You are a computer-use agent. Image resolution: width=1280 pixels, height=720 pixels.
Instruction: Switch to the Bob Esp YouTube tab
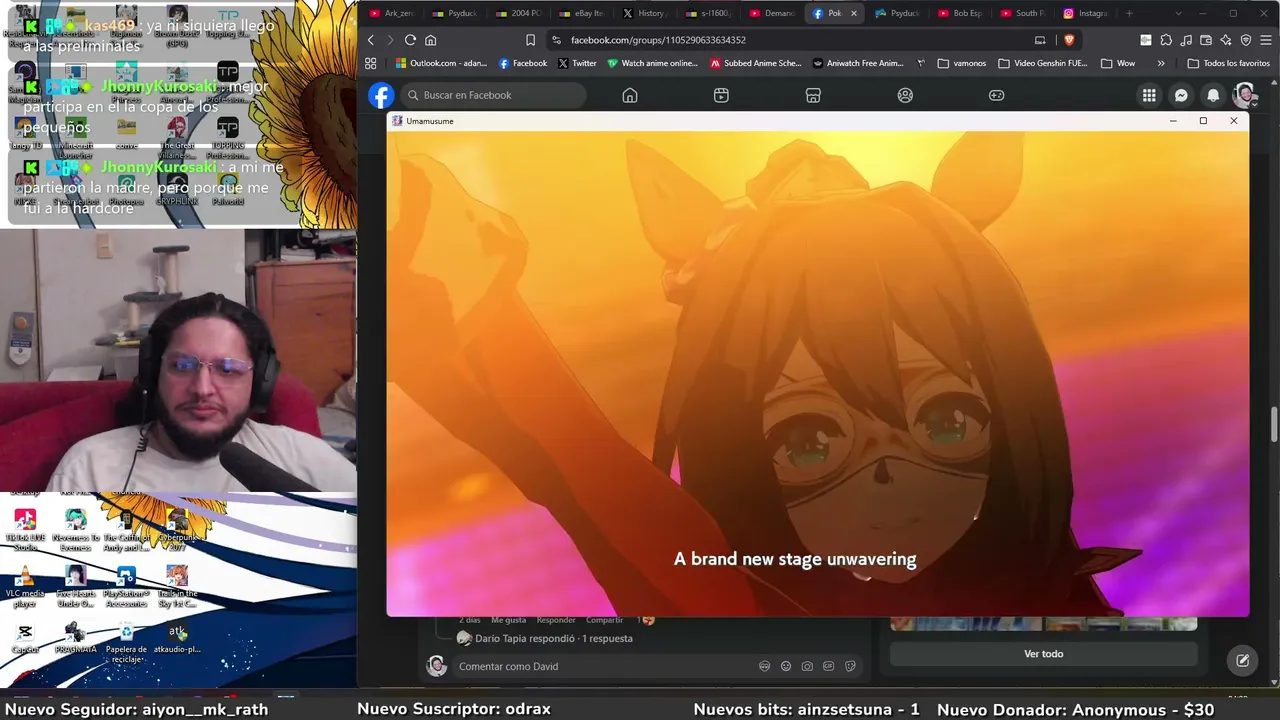pyautogui.click(x=960, y=13)
